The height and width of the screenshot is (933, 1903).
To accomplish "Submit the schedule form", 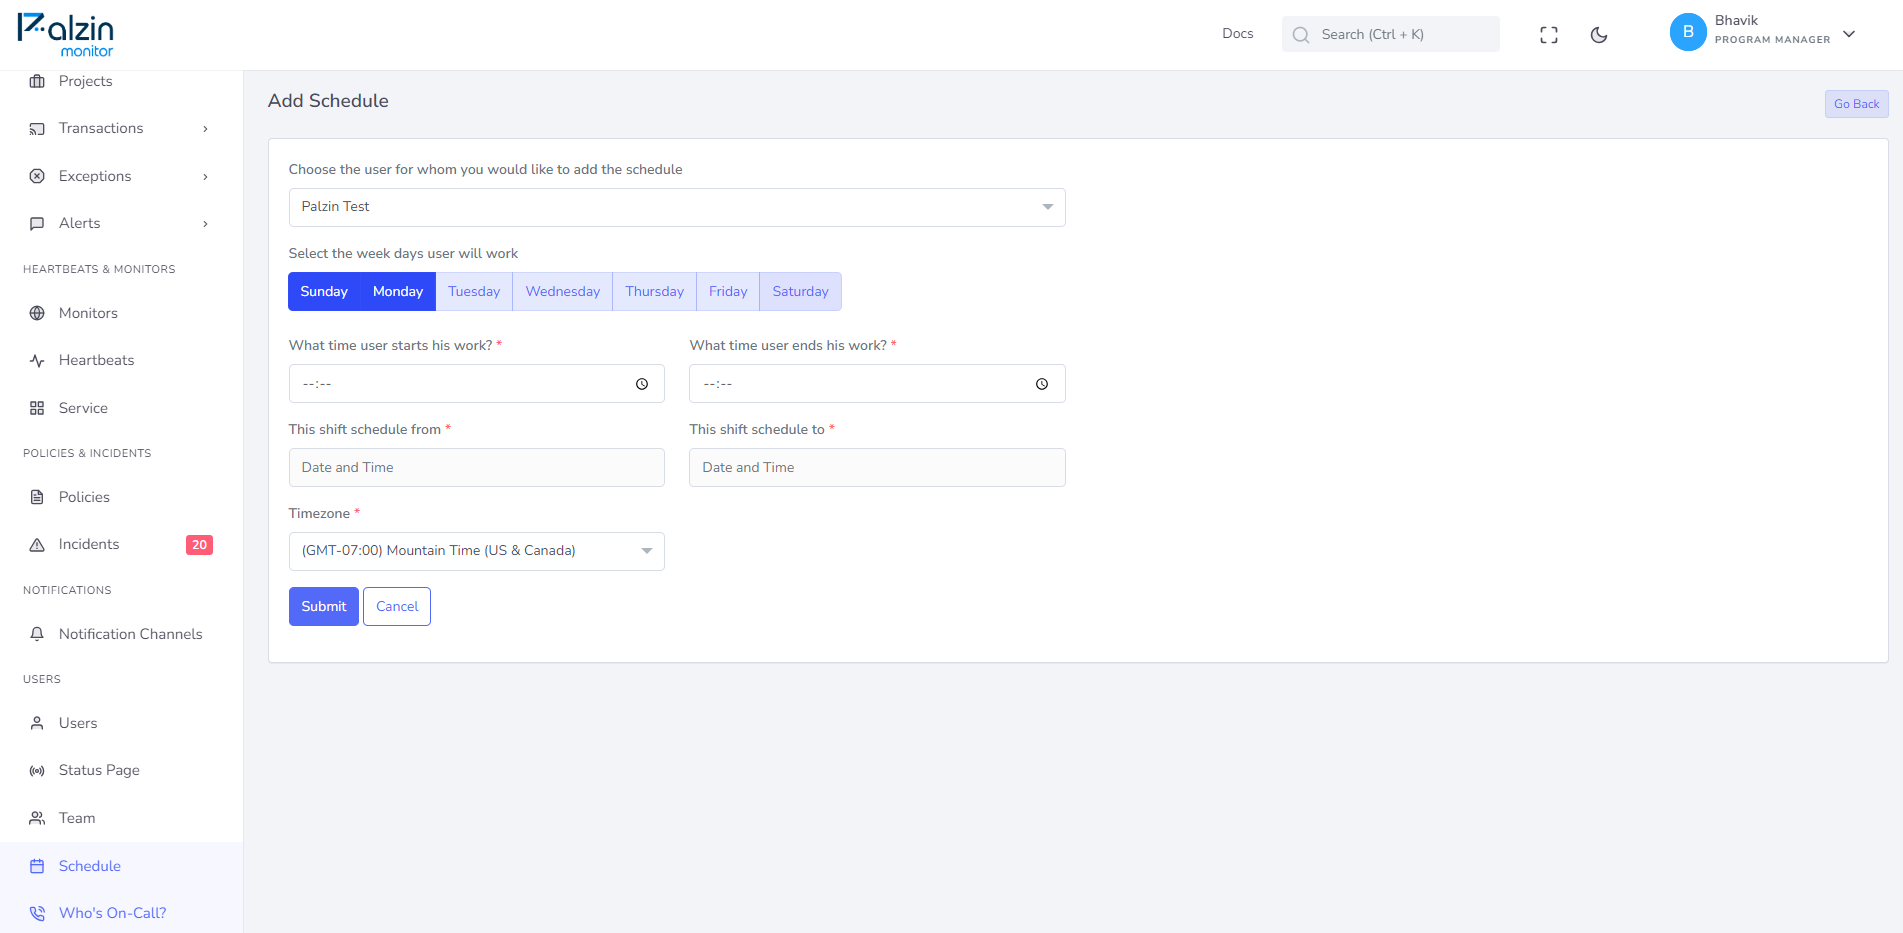I will tap(324, 607).
